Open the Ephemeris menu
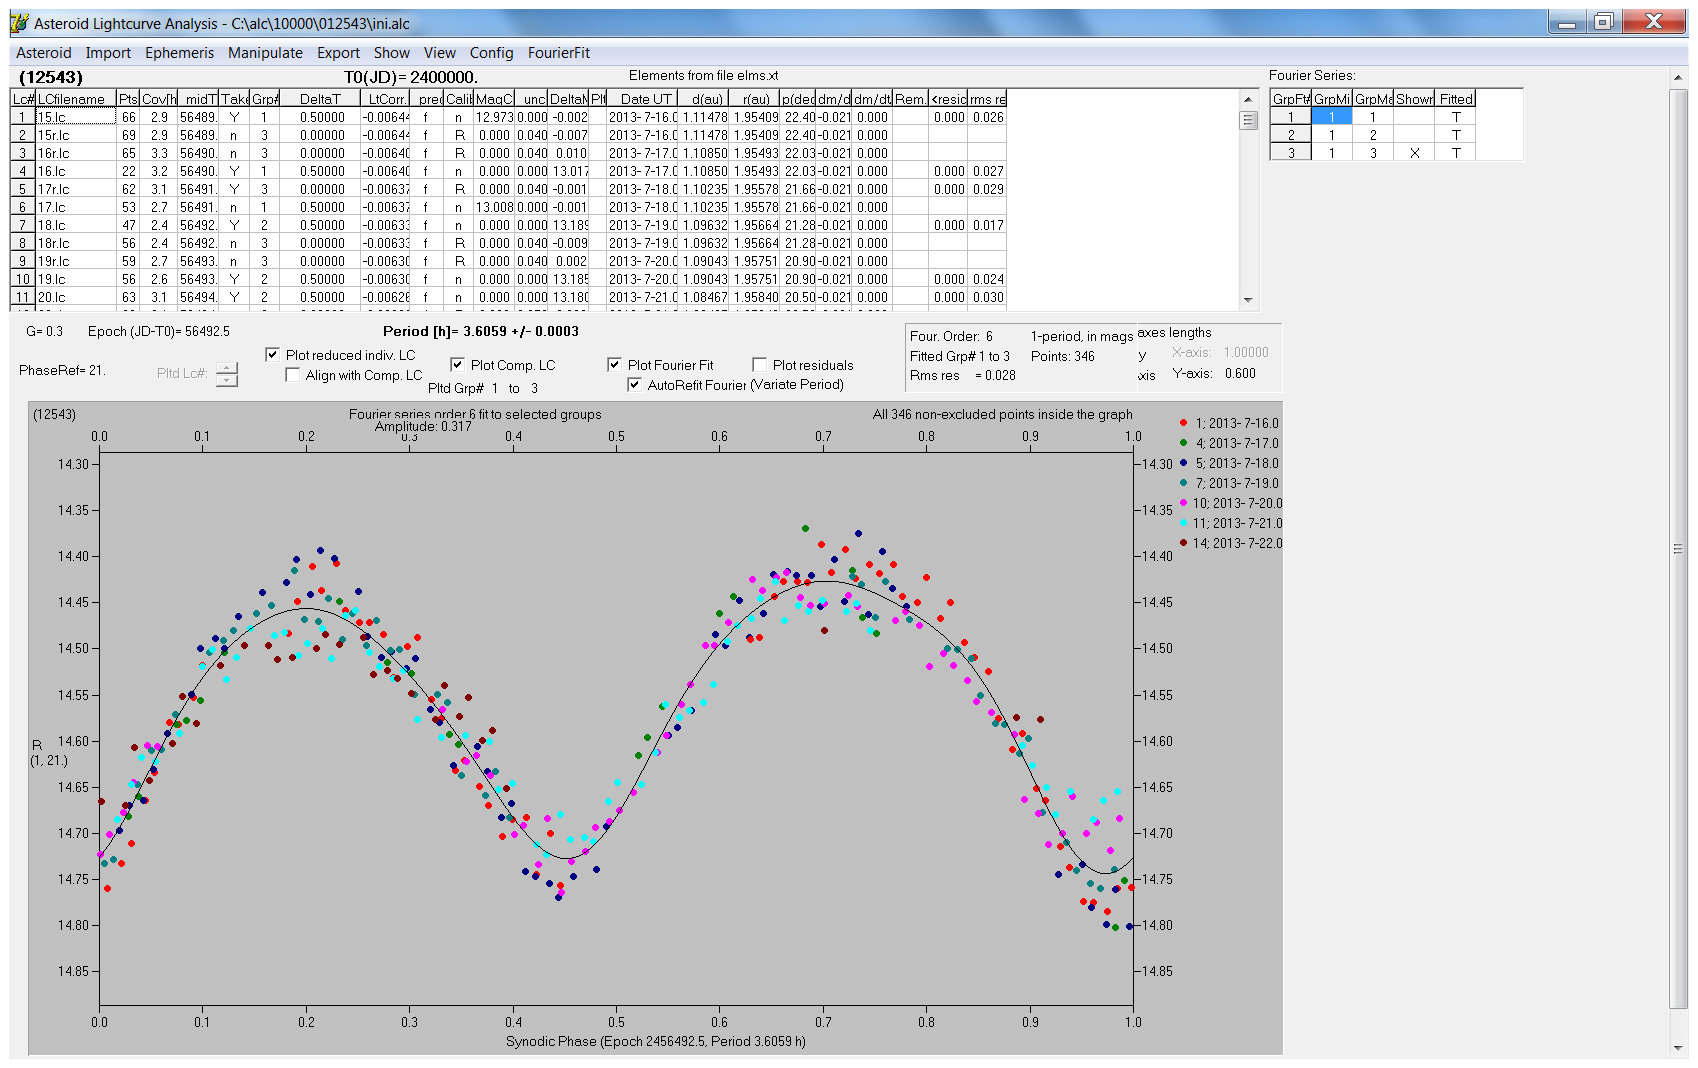The height and width of the screenshot is (1068, 1698). coord(179,53)
